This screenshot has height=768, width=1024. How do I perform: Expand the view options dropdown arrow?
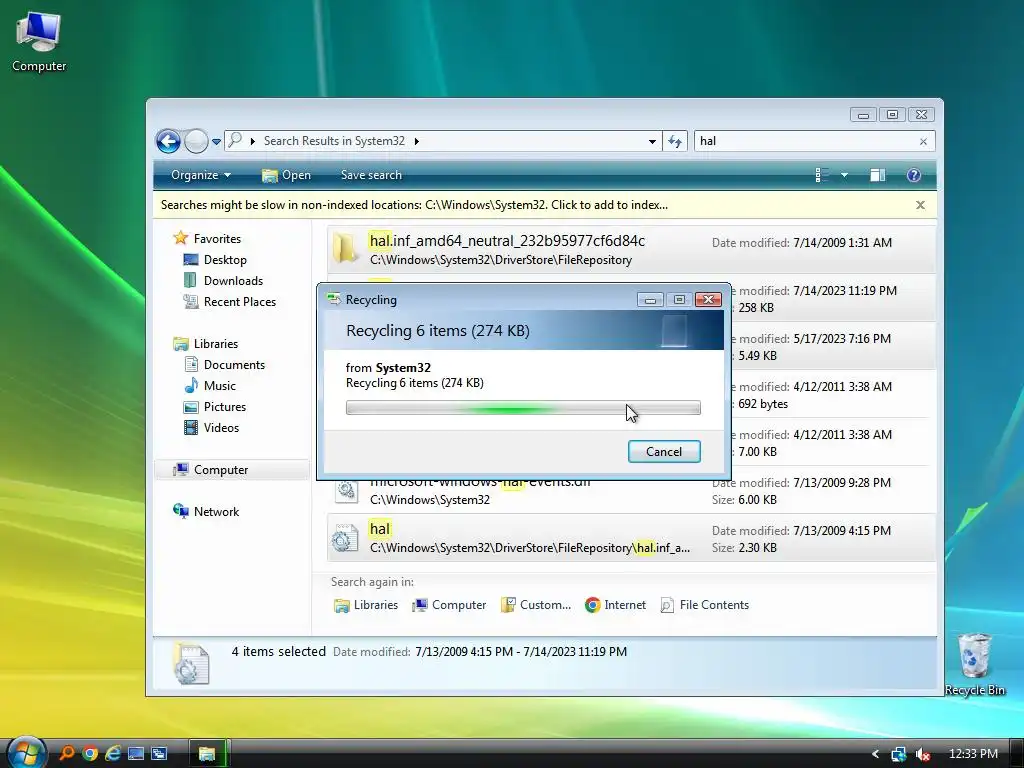pos(844,175)
